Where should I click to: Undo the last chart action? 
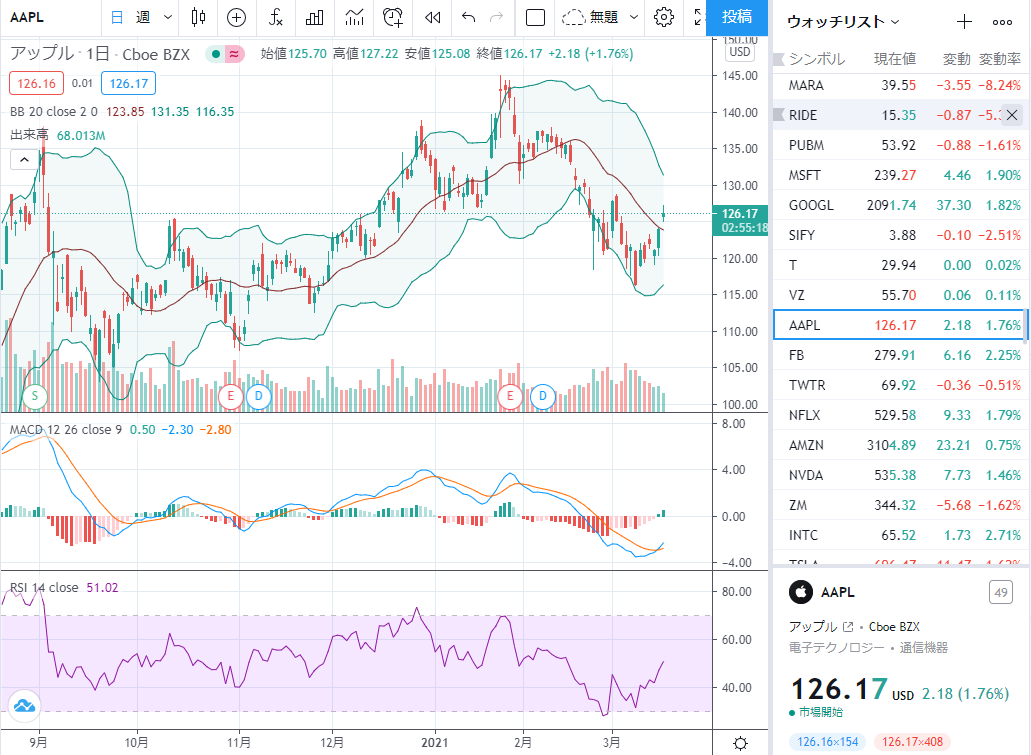coord(468,17)
